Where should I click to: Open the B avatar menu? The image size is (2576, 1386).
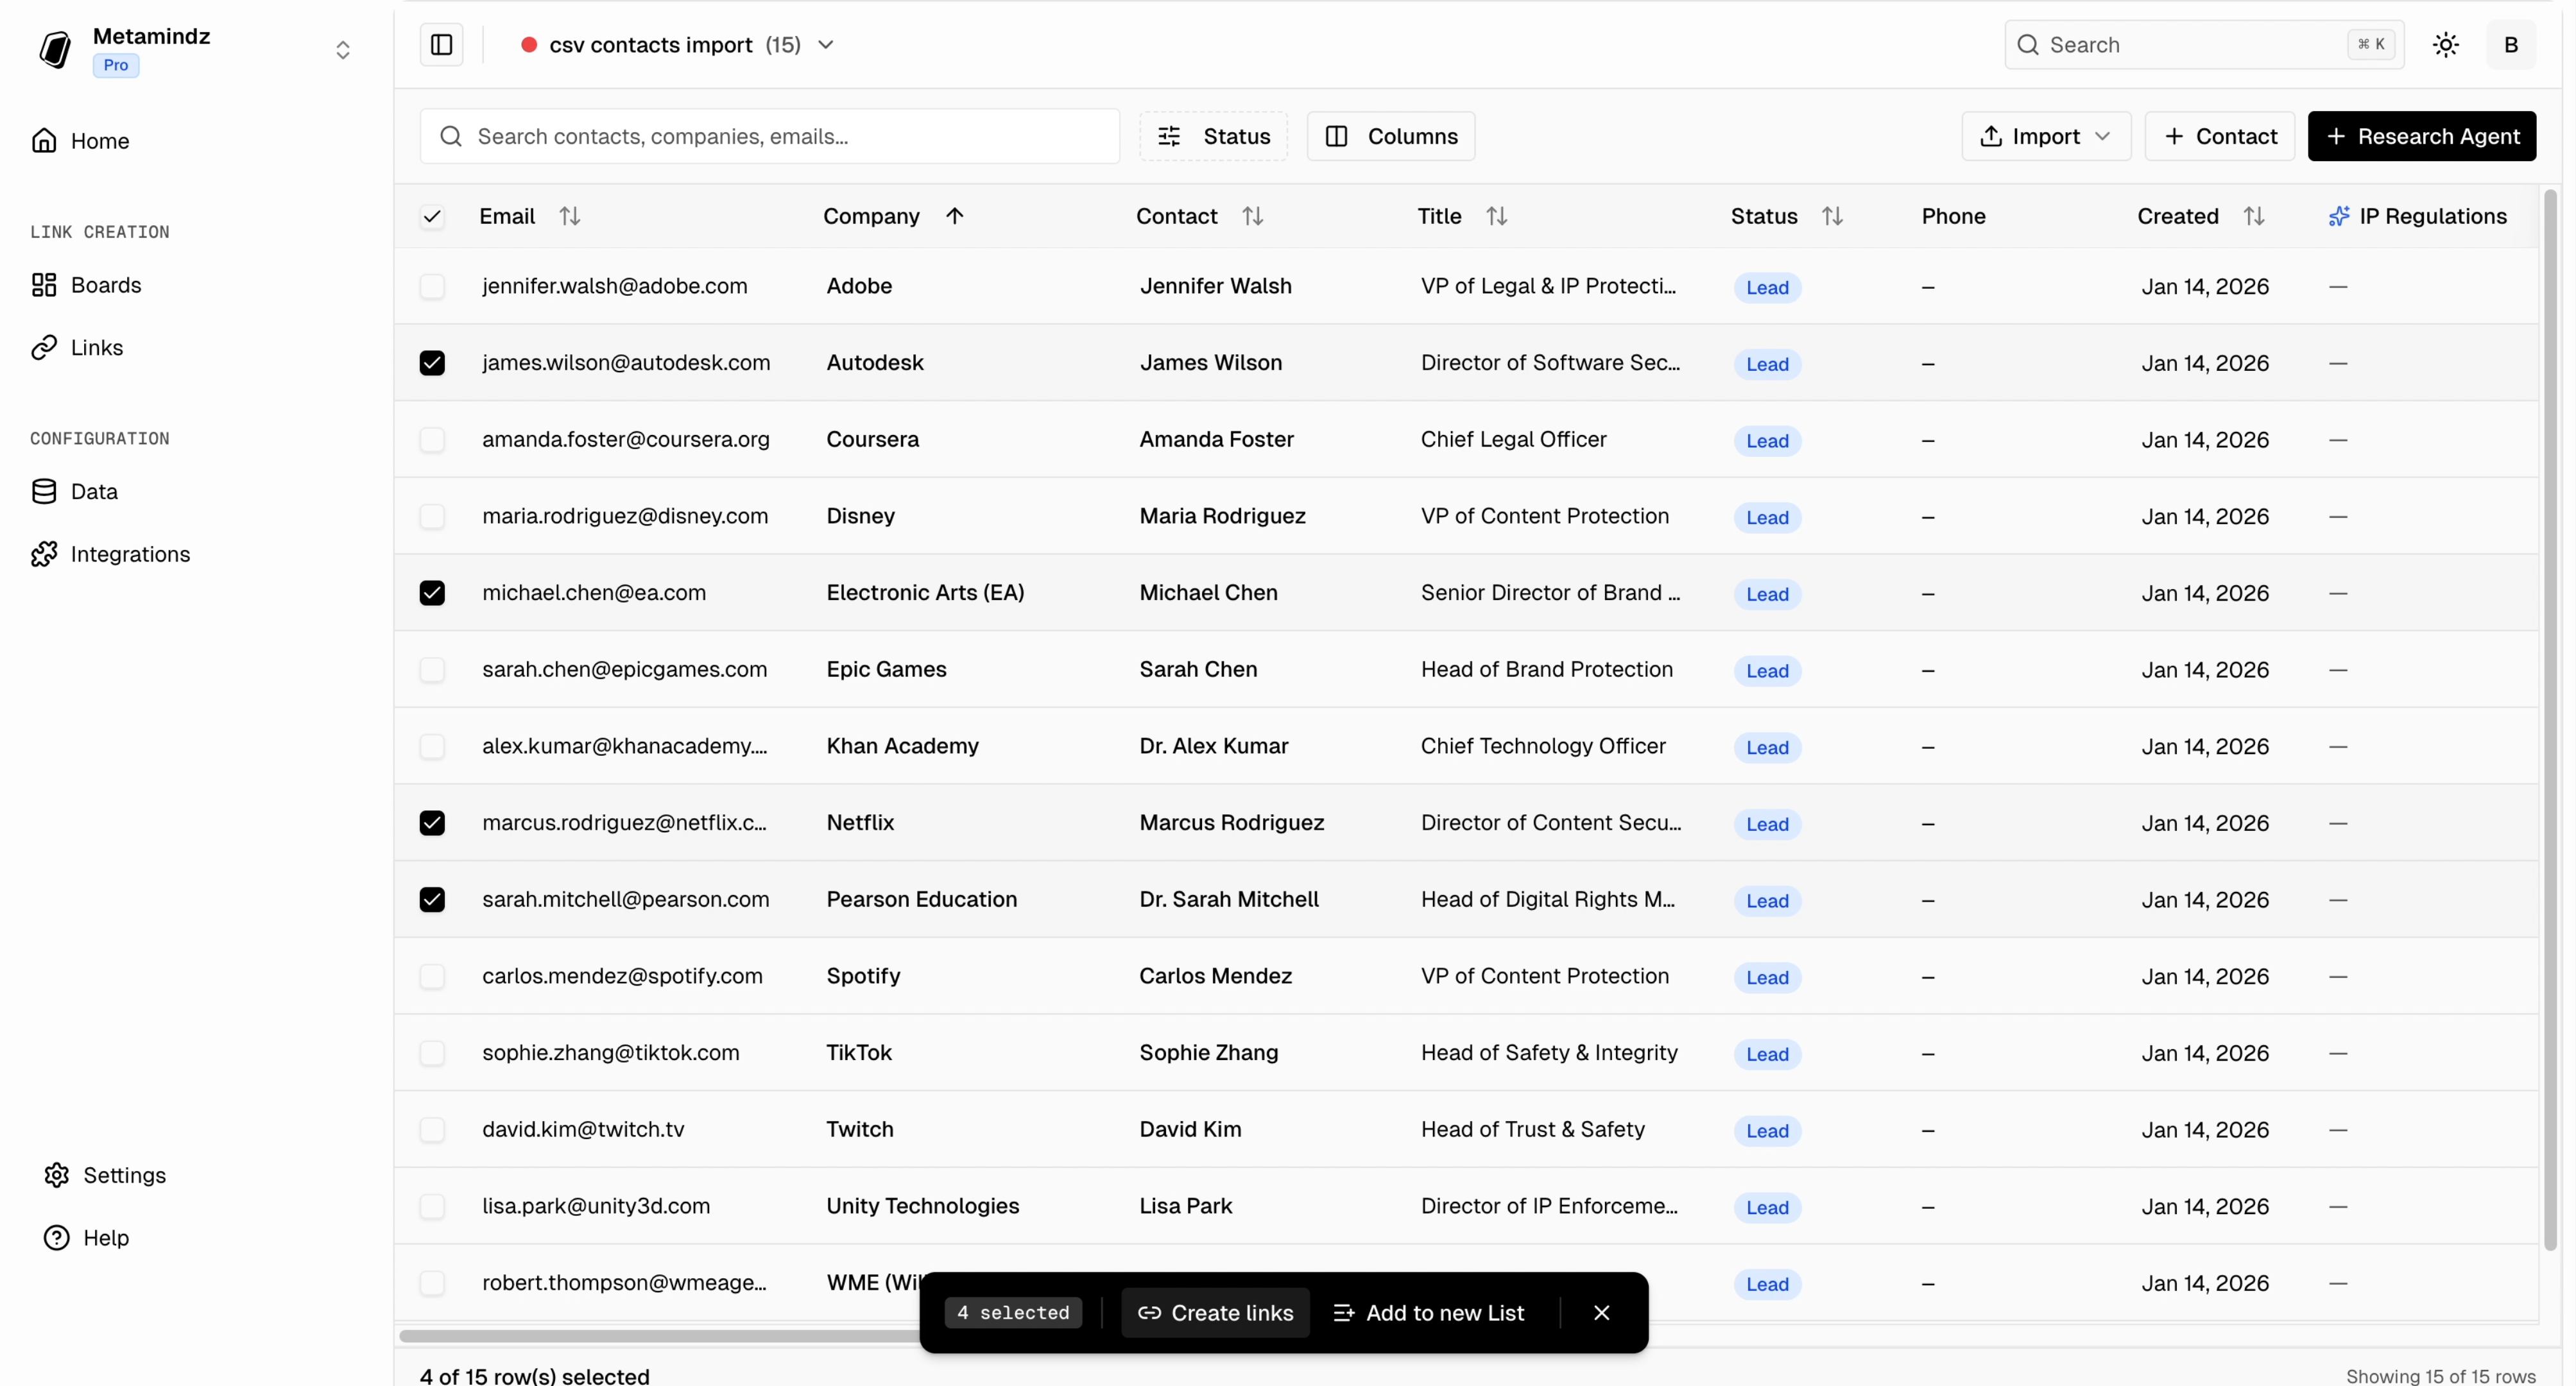point(2511,44)
